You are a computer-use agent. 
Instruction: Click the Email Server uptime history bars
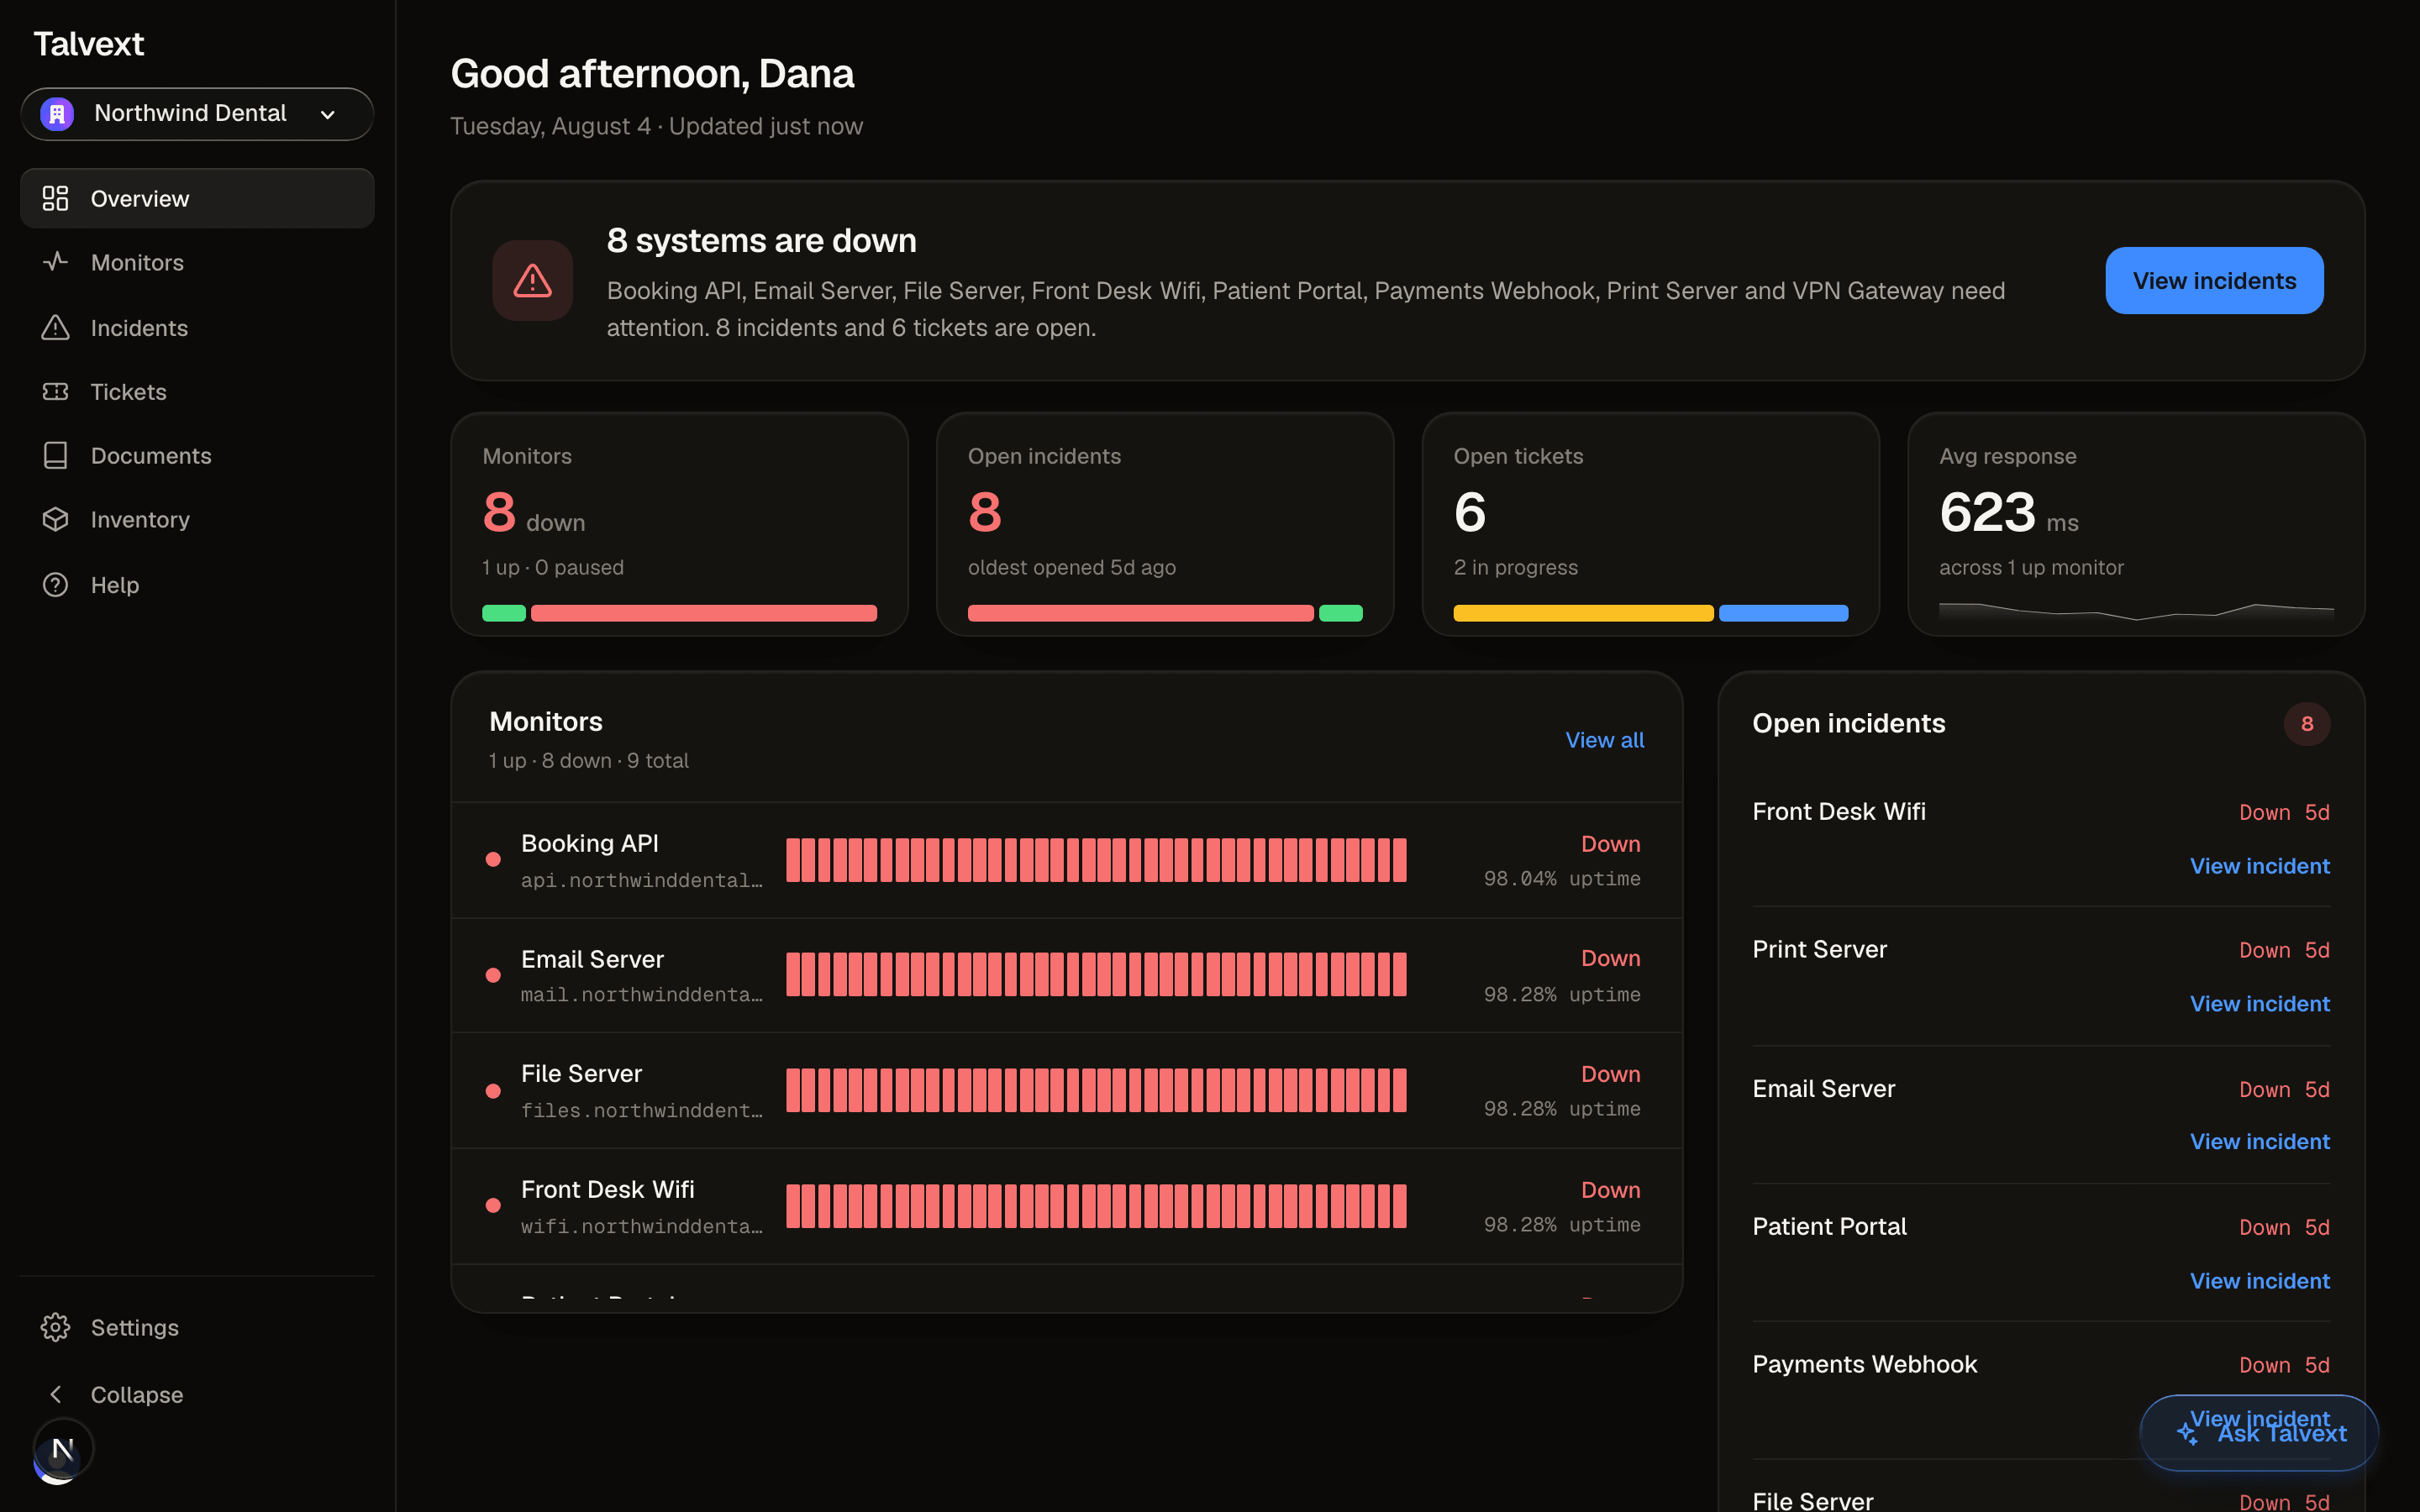coord(1096,975)
